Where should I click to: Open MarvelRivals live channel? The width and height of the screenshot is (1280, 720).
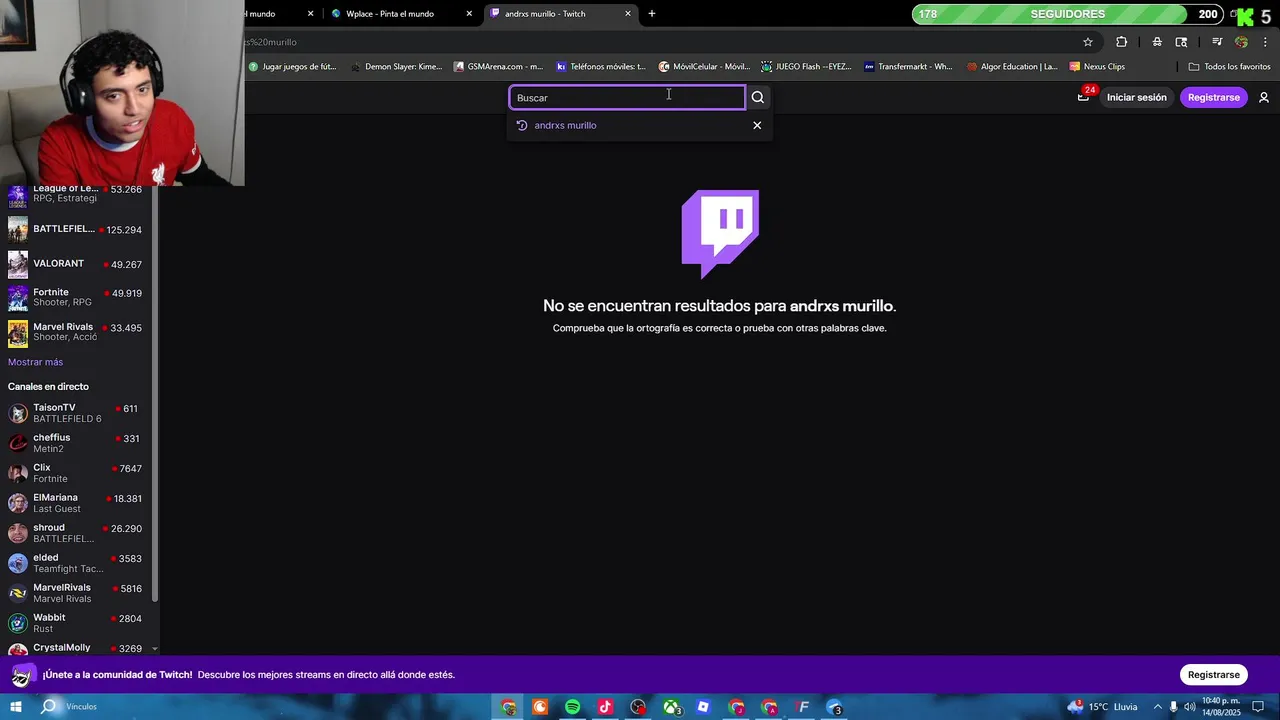pyautogui.click(x=76, y=593)
